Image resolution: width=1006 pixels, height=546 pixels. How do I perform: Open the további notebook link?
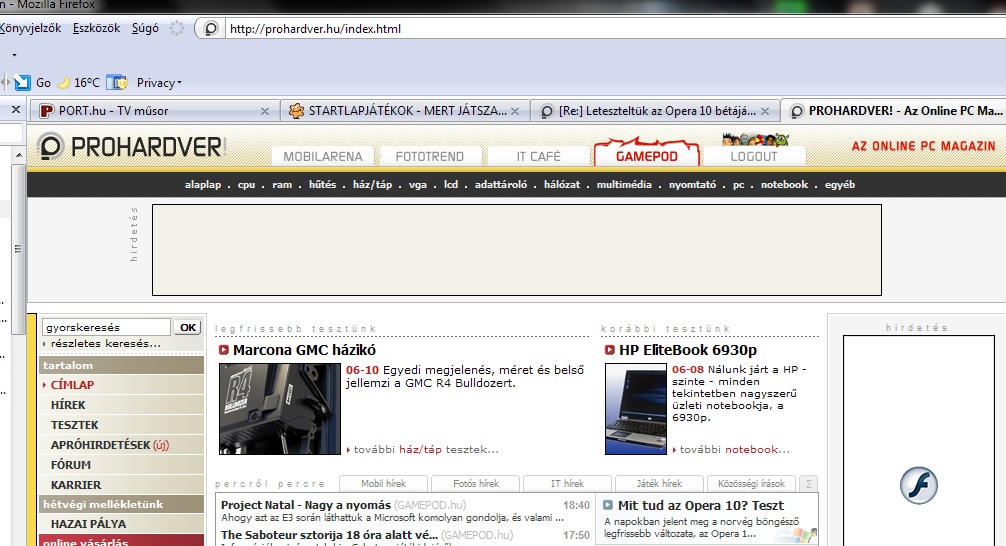coord(735,450)
